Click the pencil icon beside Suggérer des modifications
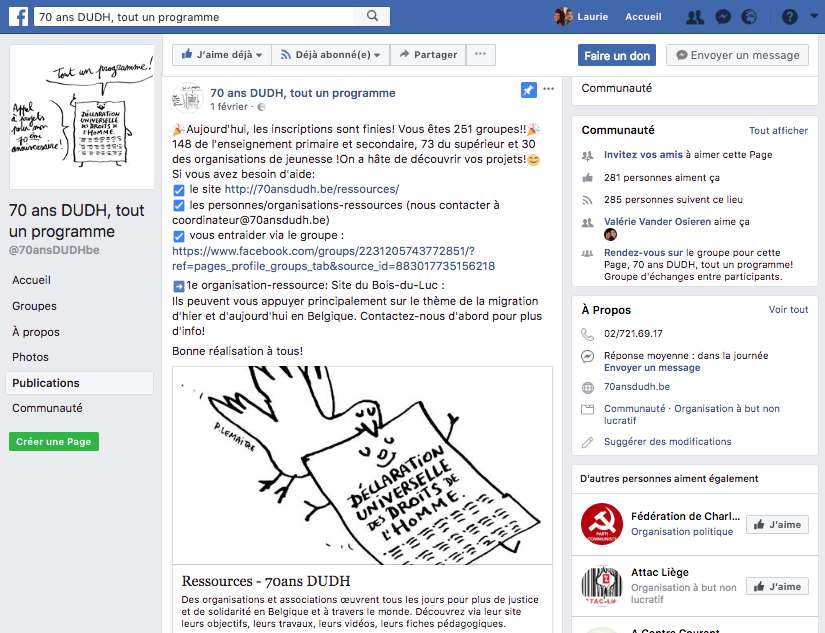Screen dimensions: 825x633 [x=587, y=442]
